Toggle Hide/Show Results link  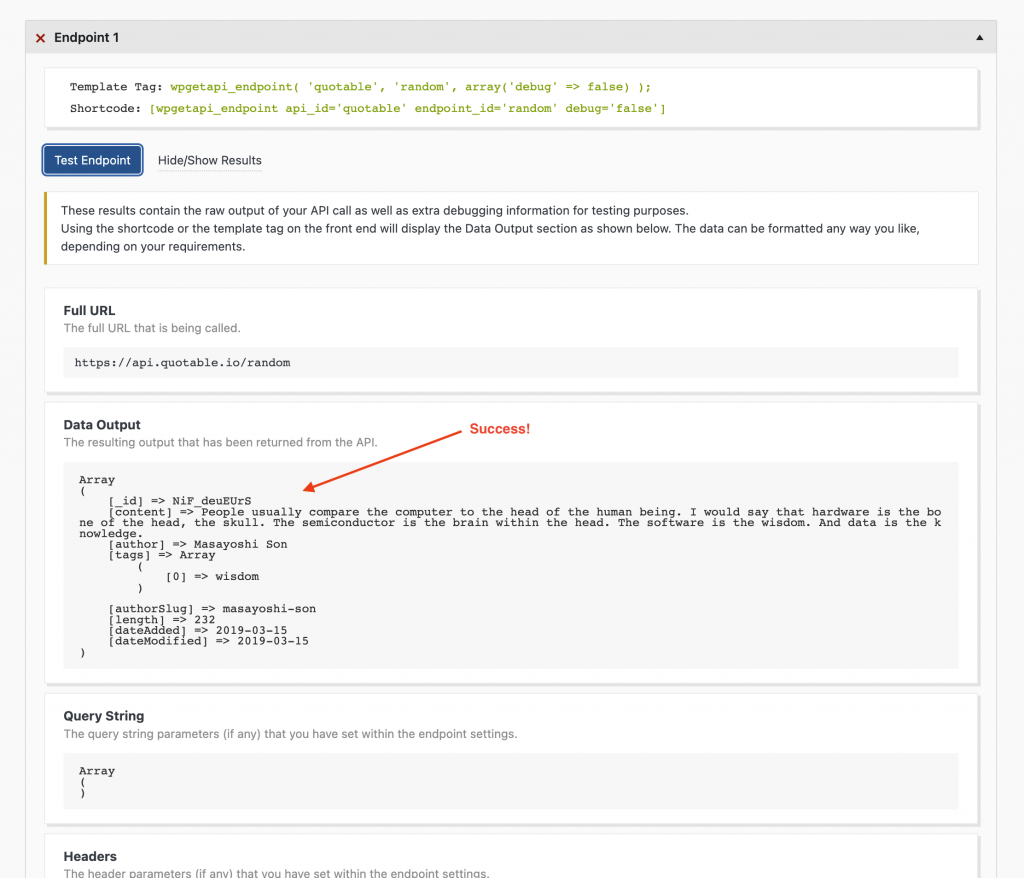(210, 161)
